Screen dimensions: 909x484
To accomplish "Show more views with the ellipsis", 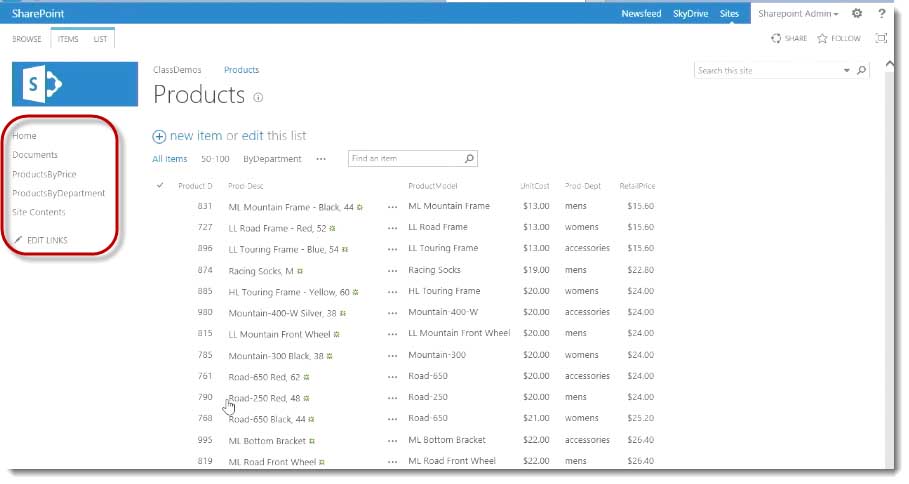I will tap(321, 159).
